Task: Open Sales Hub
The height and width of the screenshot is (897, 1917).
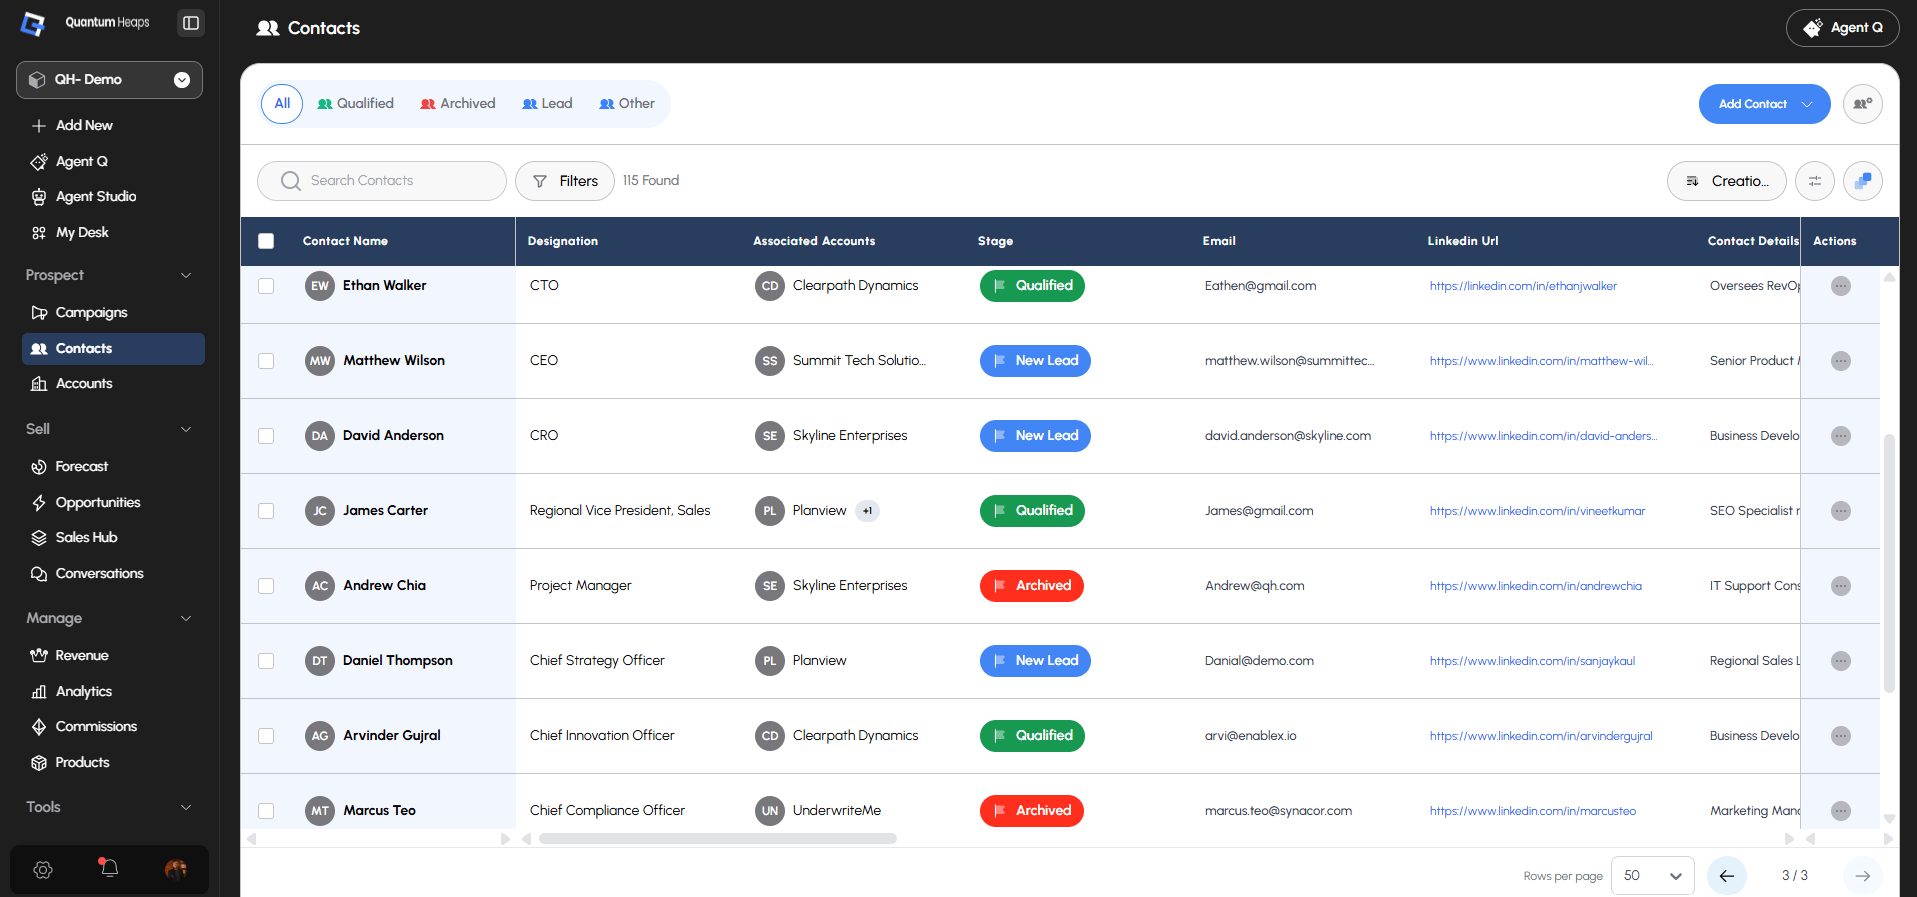Action: 86,538
